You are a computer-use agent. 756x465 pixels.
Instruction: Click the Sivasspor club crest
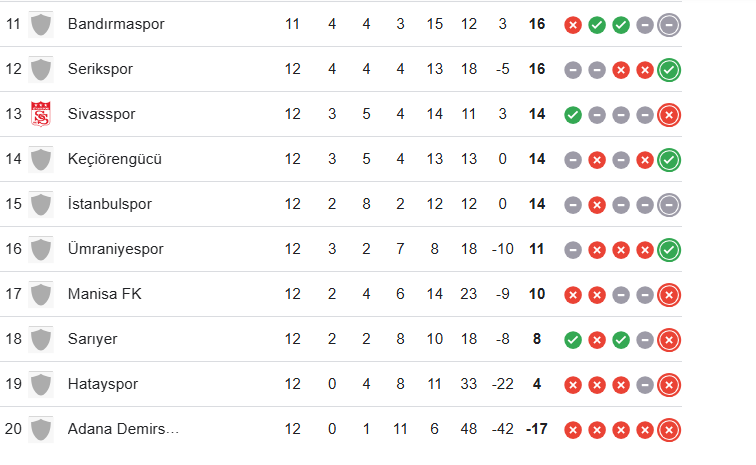click(x=41, y=114)
